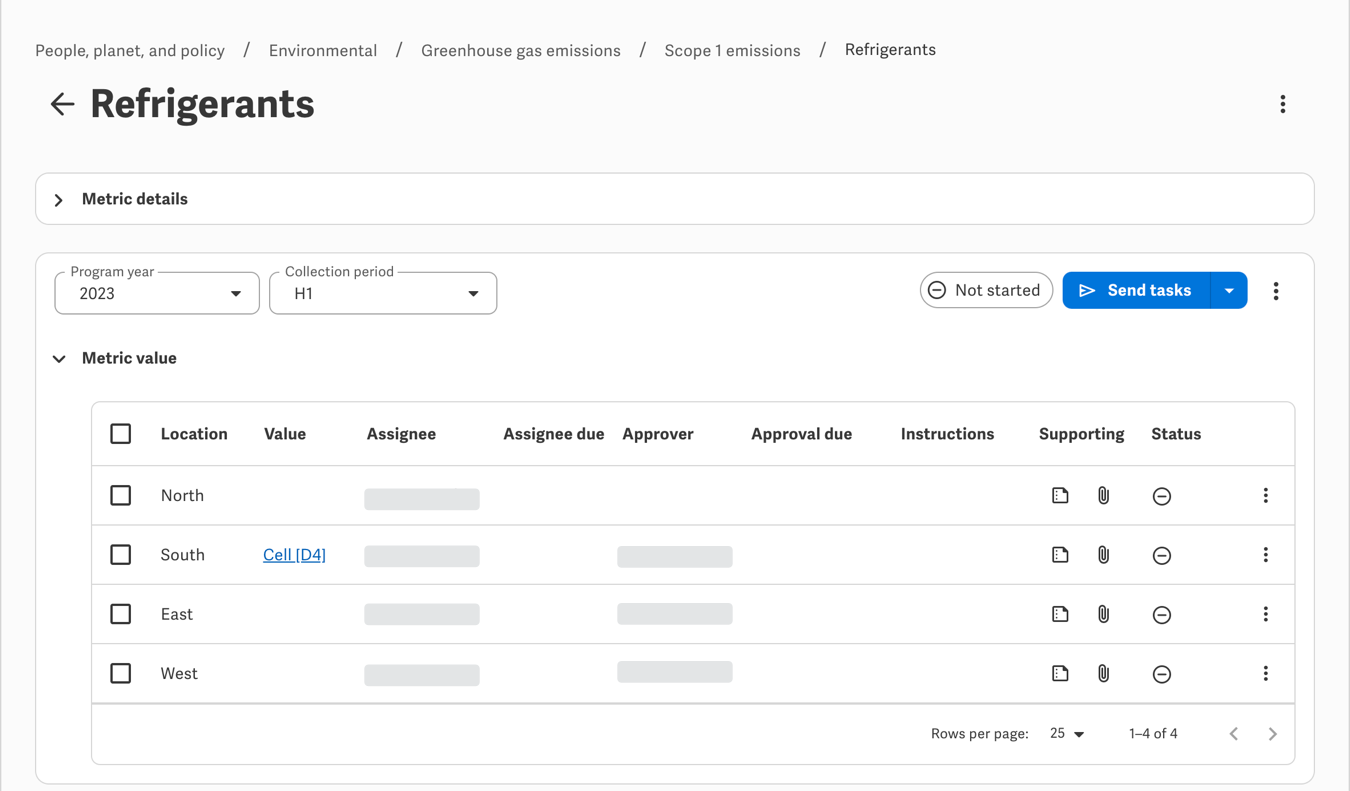Go to Scope 1 emissions breadcrumb
The height and width of the screenshot is (791, 1350).
tap(732, 50)
